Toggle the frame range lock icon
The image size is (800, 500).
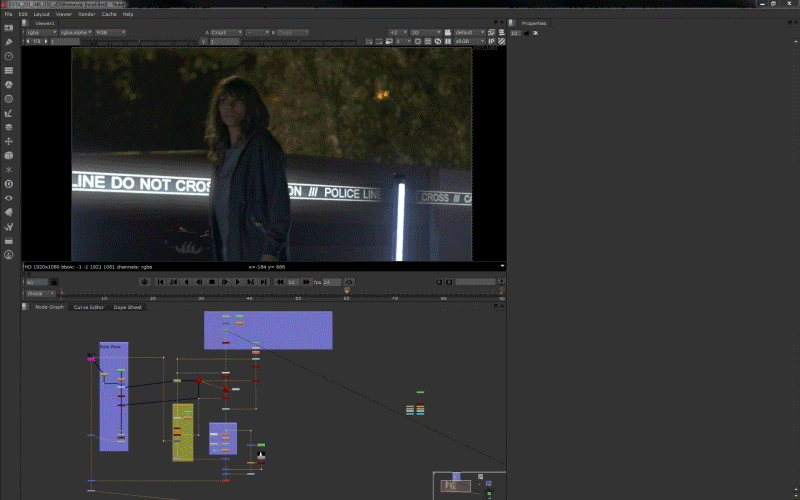tap(55, 282)
